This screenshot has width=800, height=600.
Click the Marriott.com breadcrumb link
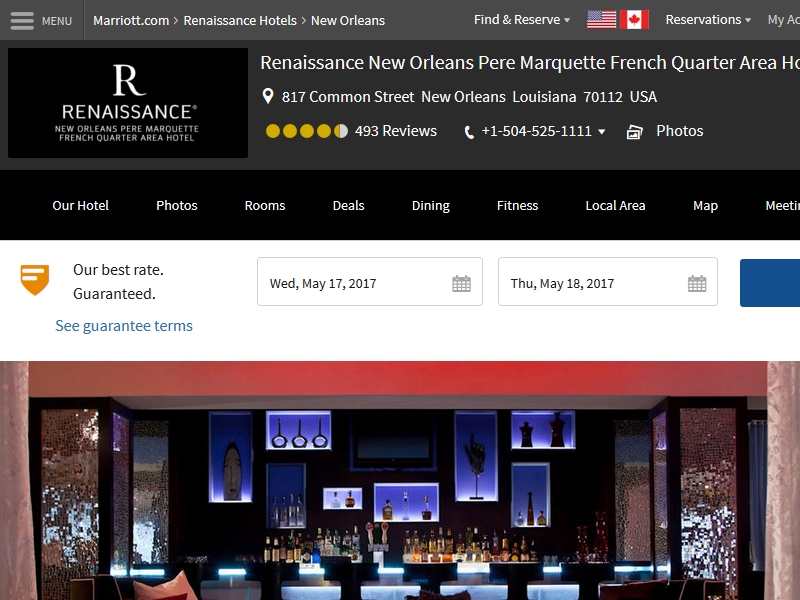131,20
